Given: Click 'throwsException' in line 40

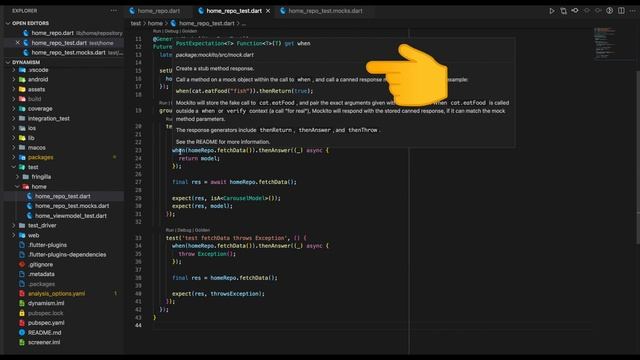Looking at the screenshot, I should click(235, 294).
